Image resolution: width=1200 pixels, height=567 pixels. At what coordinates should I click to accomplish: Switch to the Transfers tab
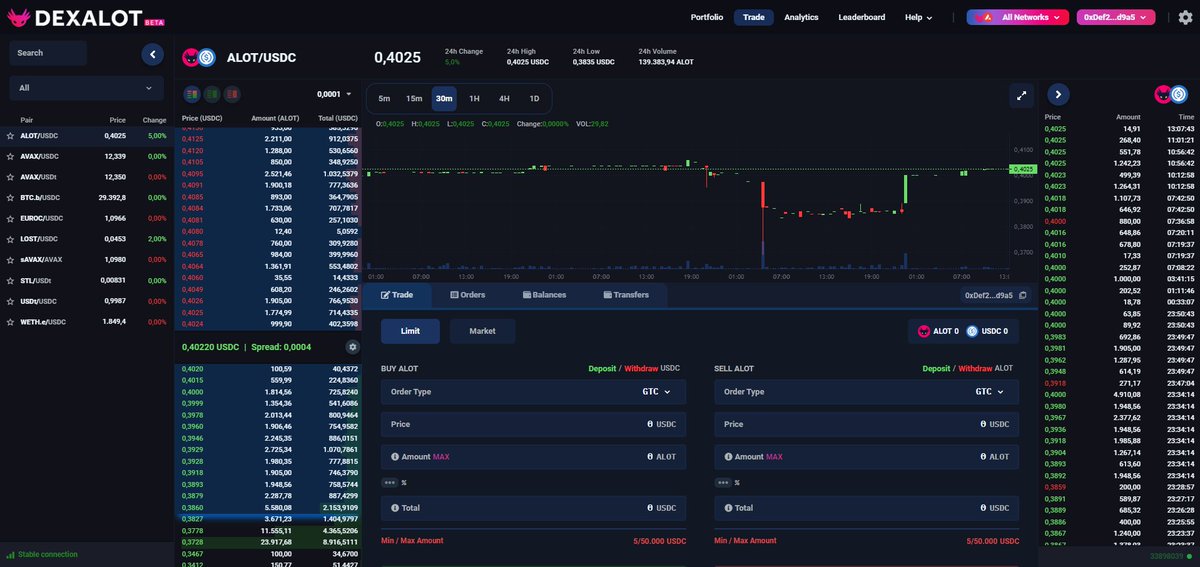tap(626, 295)
